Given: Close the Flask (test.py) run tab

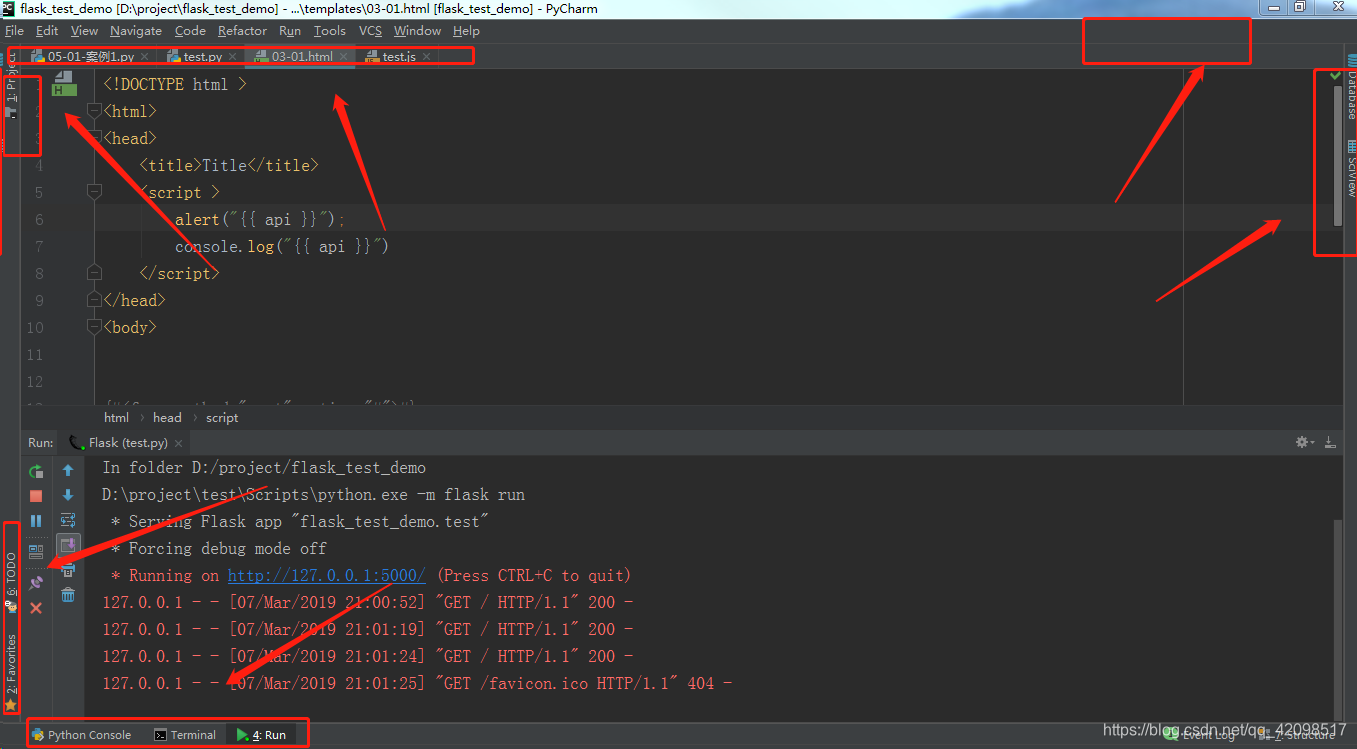Looking at the screenshot, I should click(178, 443).
